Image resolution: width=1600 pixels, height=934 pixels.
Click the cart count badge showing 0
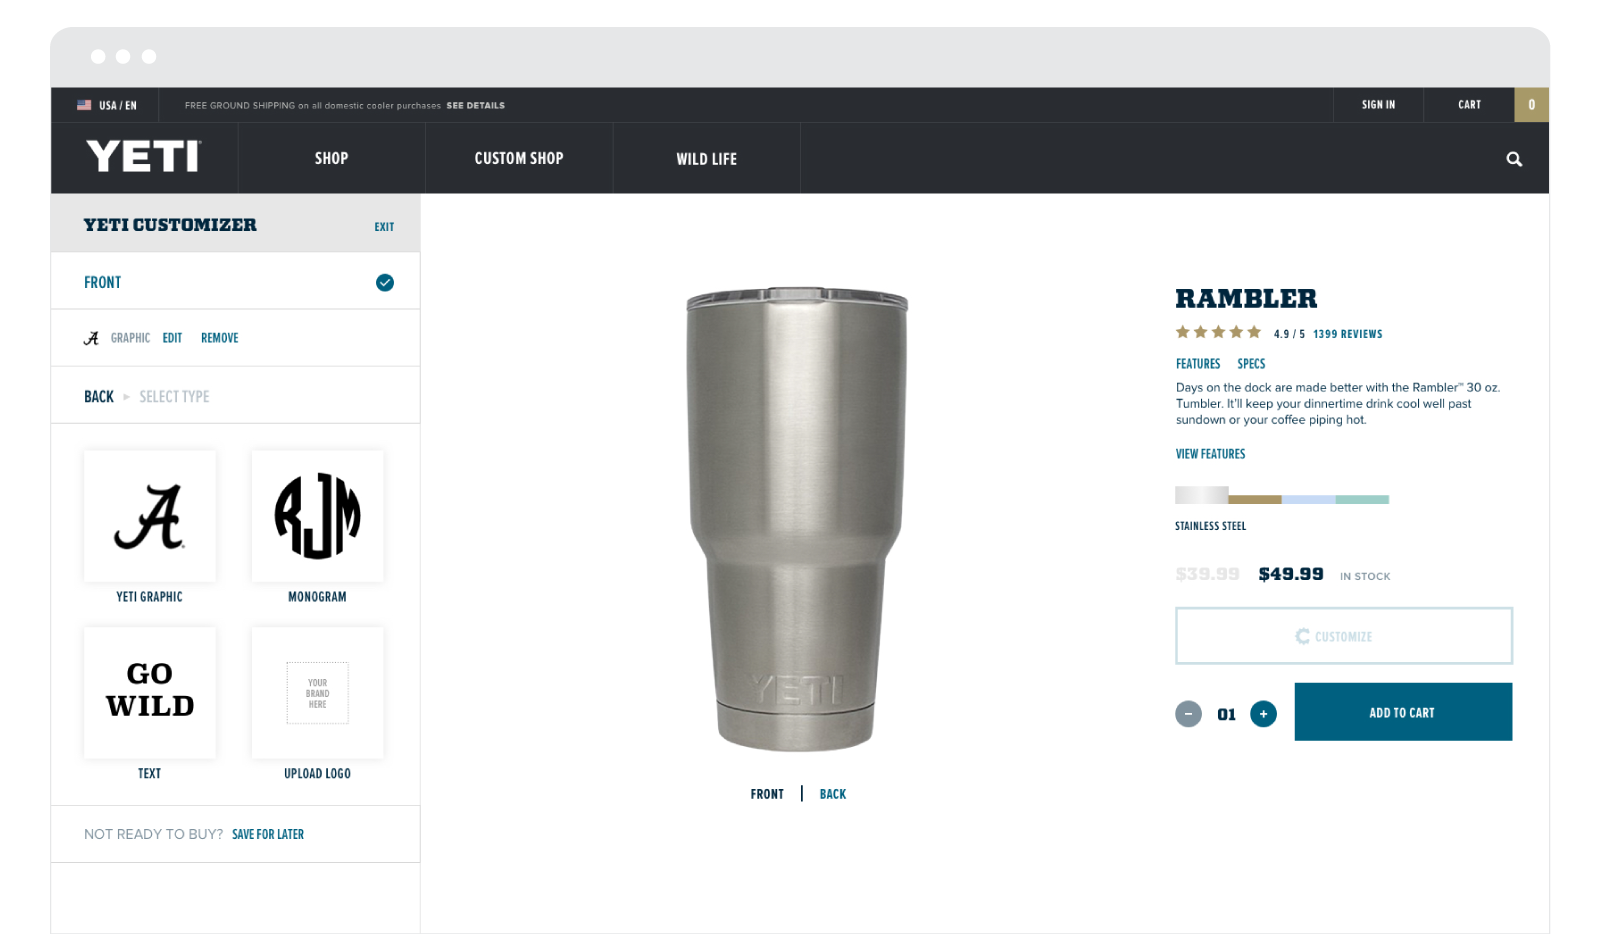pyautogui.click(x=1531, y=105)
